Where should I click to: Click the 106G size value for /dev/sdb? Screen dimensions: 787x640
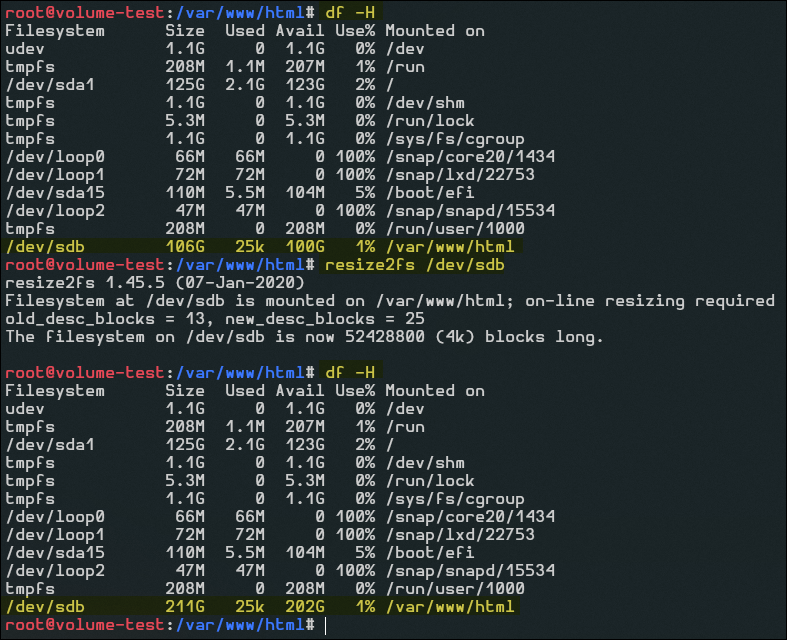(184, 247)
